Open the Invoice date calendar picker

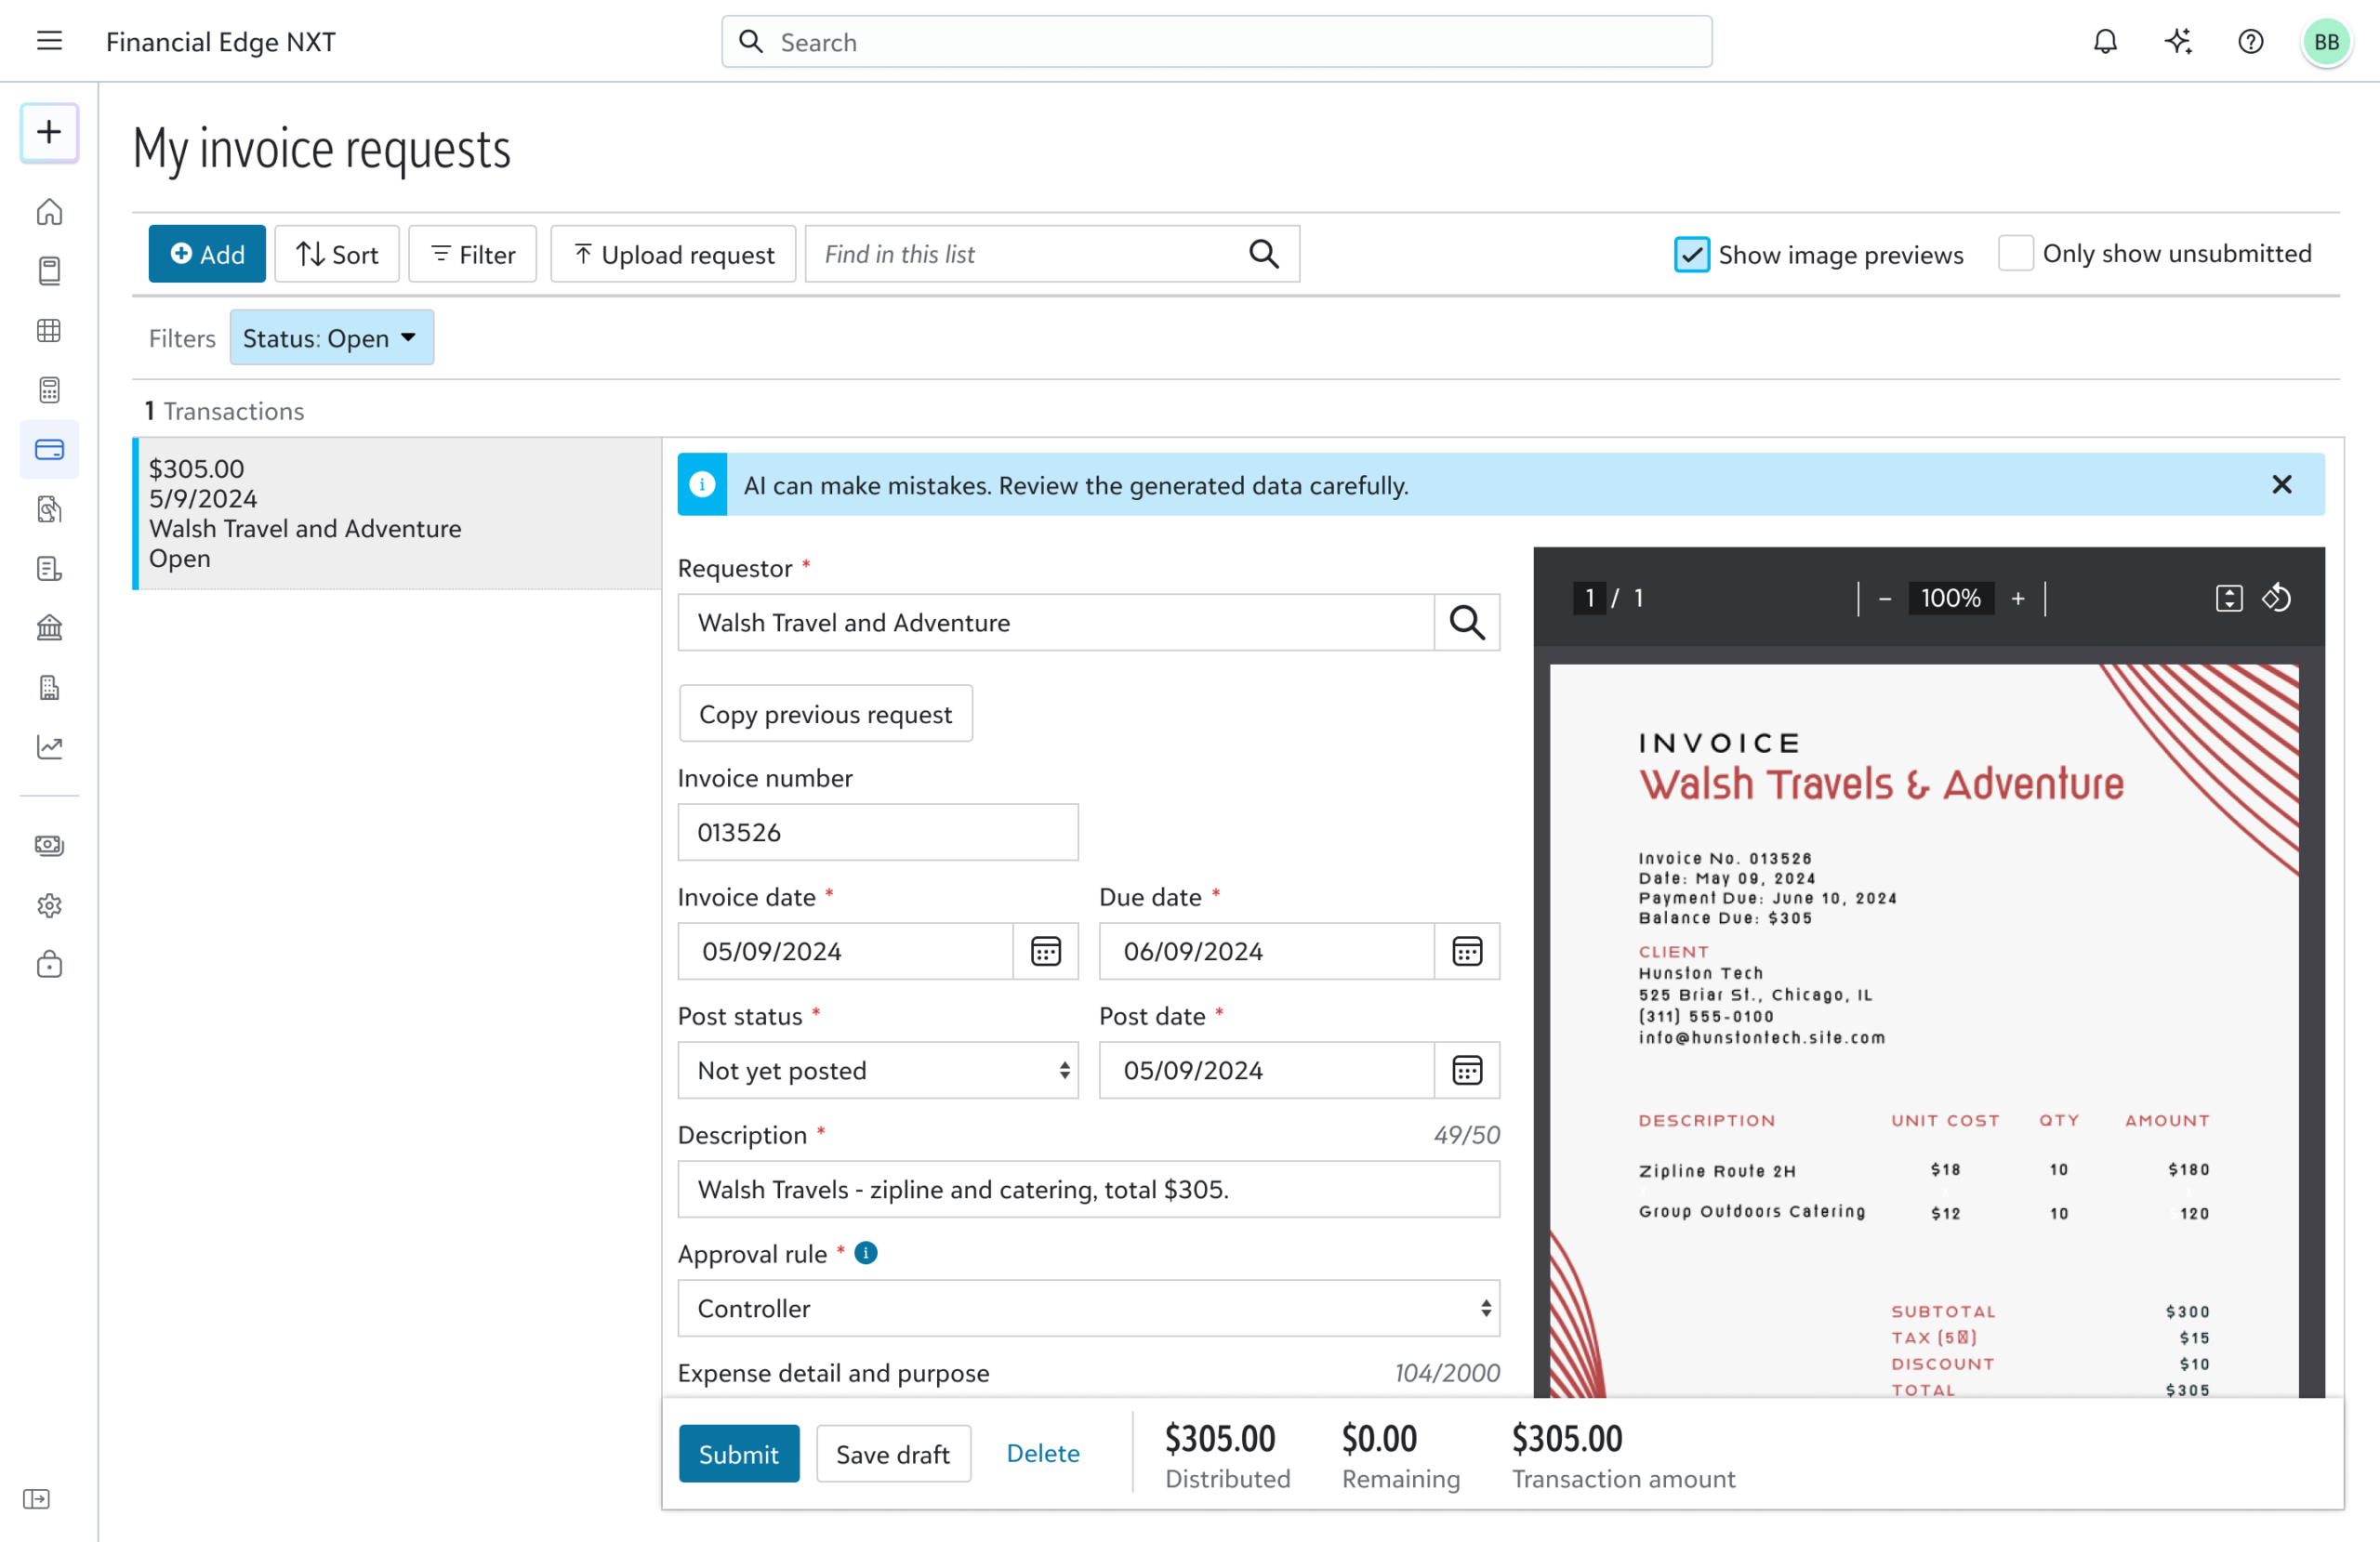tap(1046, 951)
